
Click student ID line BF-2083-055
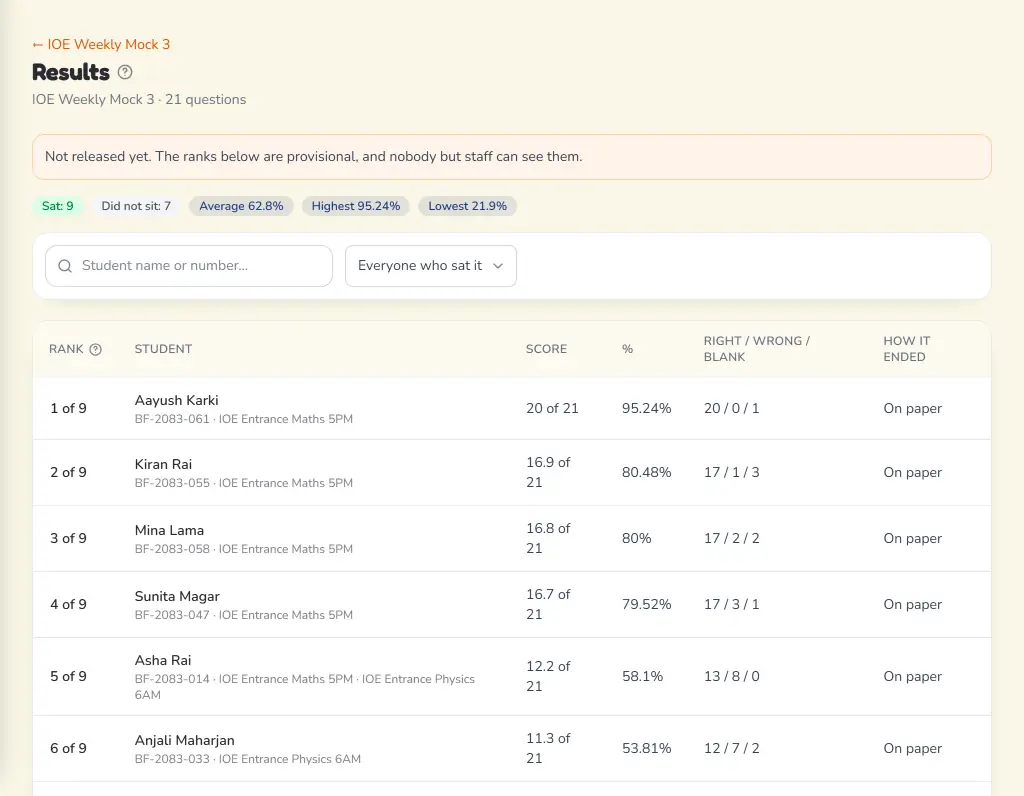tap(244, 483)
